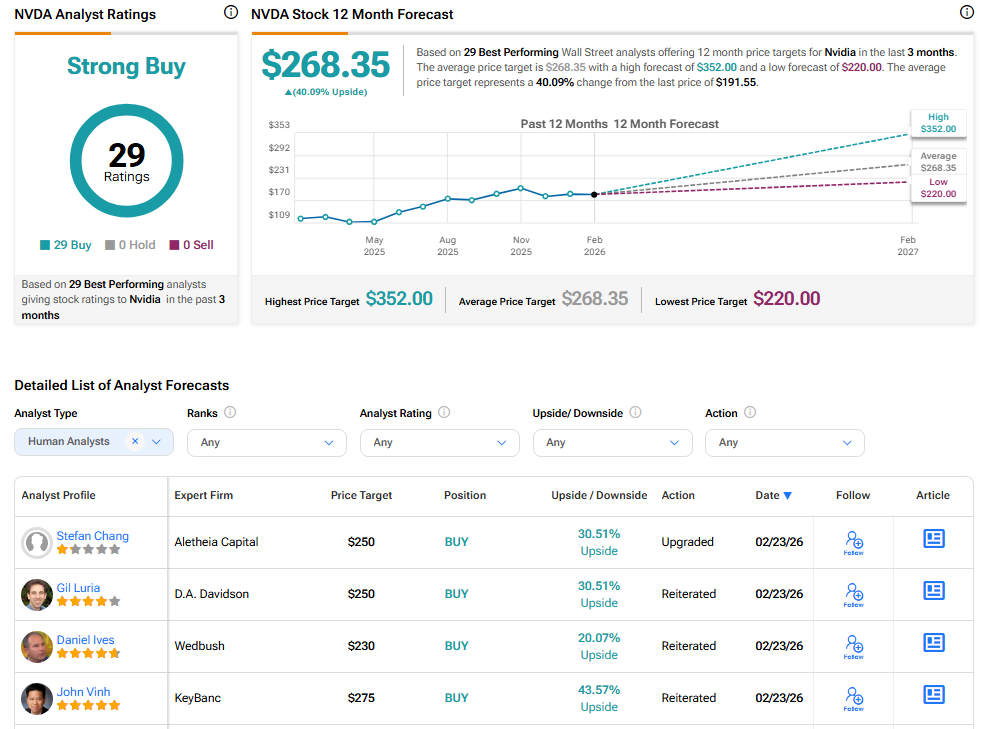The height and width of the screenshot is (729, 982).
Task: Click info icon beside 12 Month Forecast
Action: click(966, 13)
